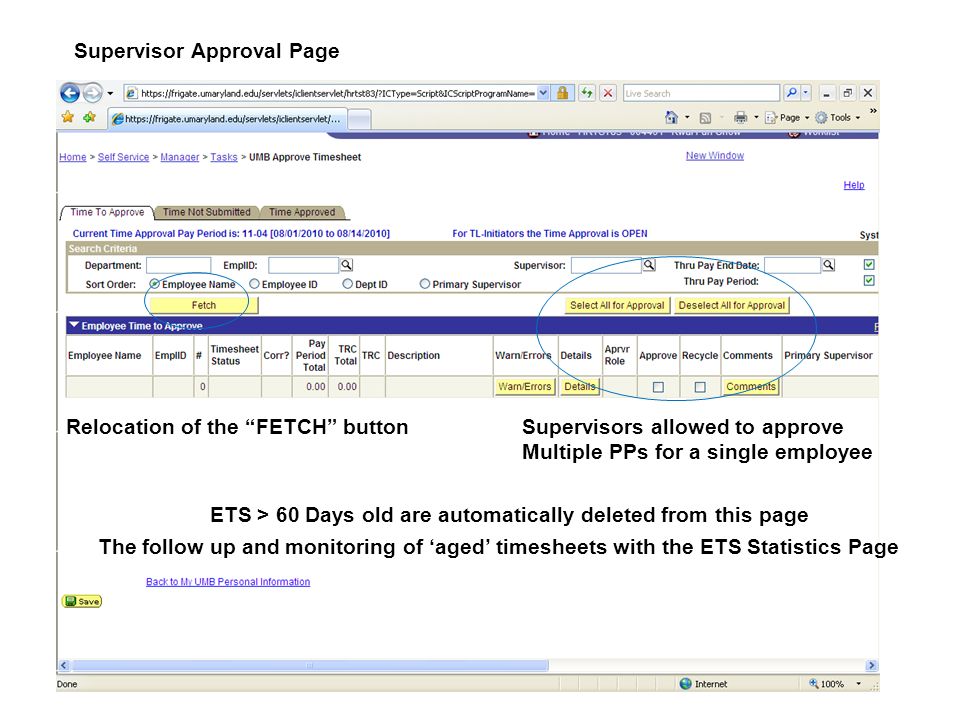Expand the toolbar overflow chevron
This screenshot has height=720, width=960.
873,111
